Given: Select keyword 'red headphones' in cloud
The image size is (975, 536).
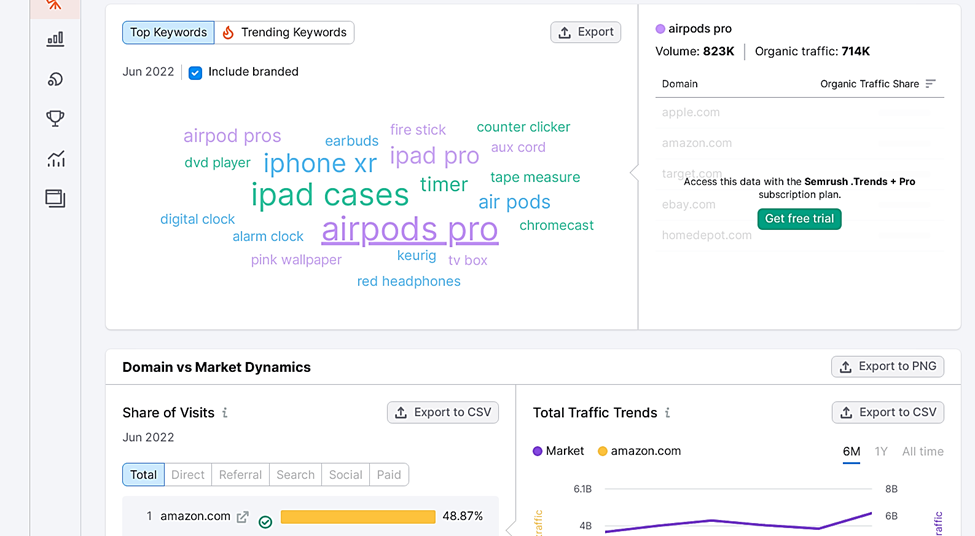Looking at the screenshot, I should point(409,282).
